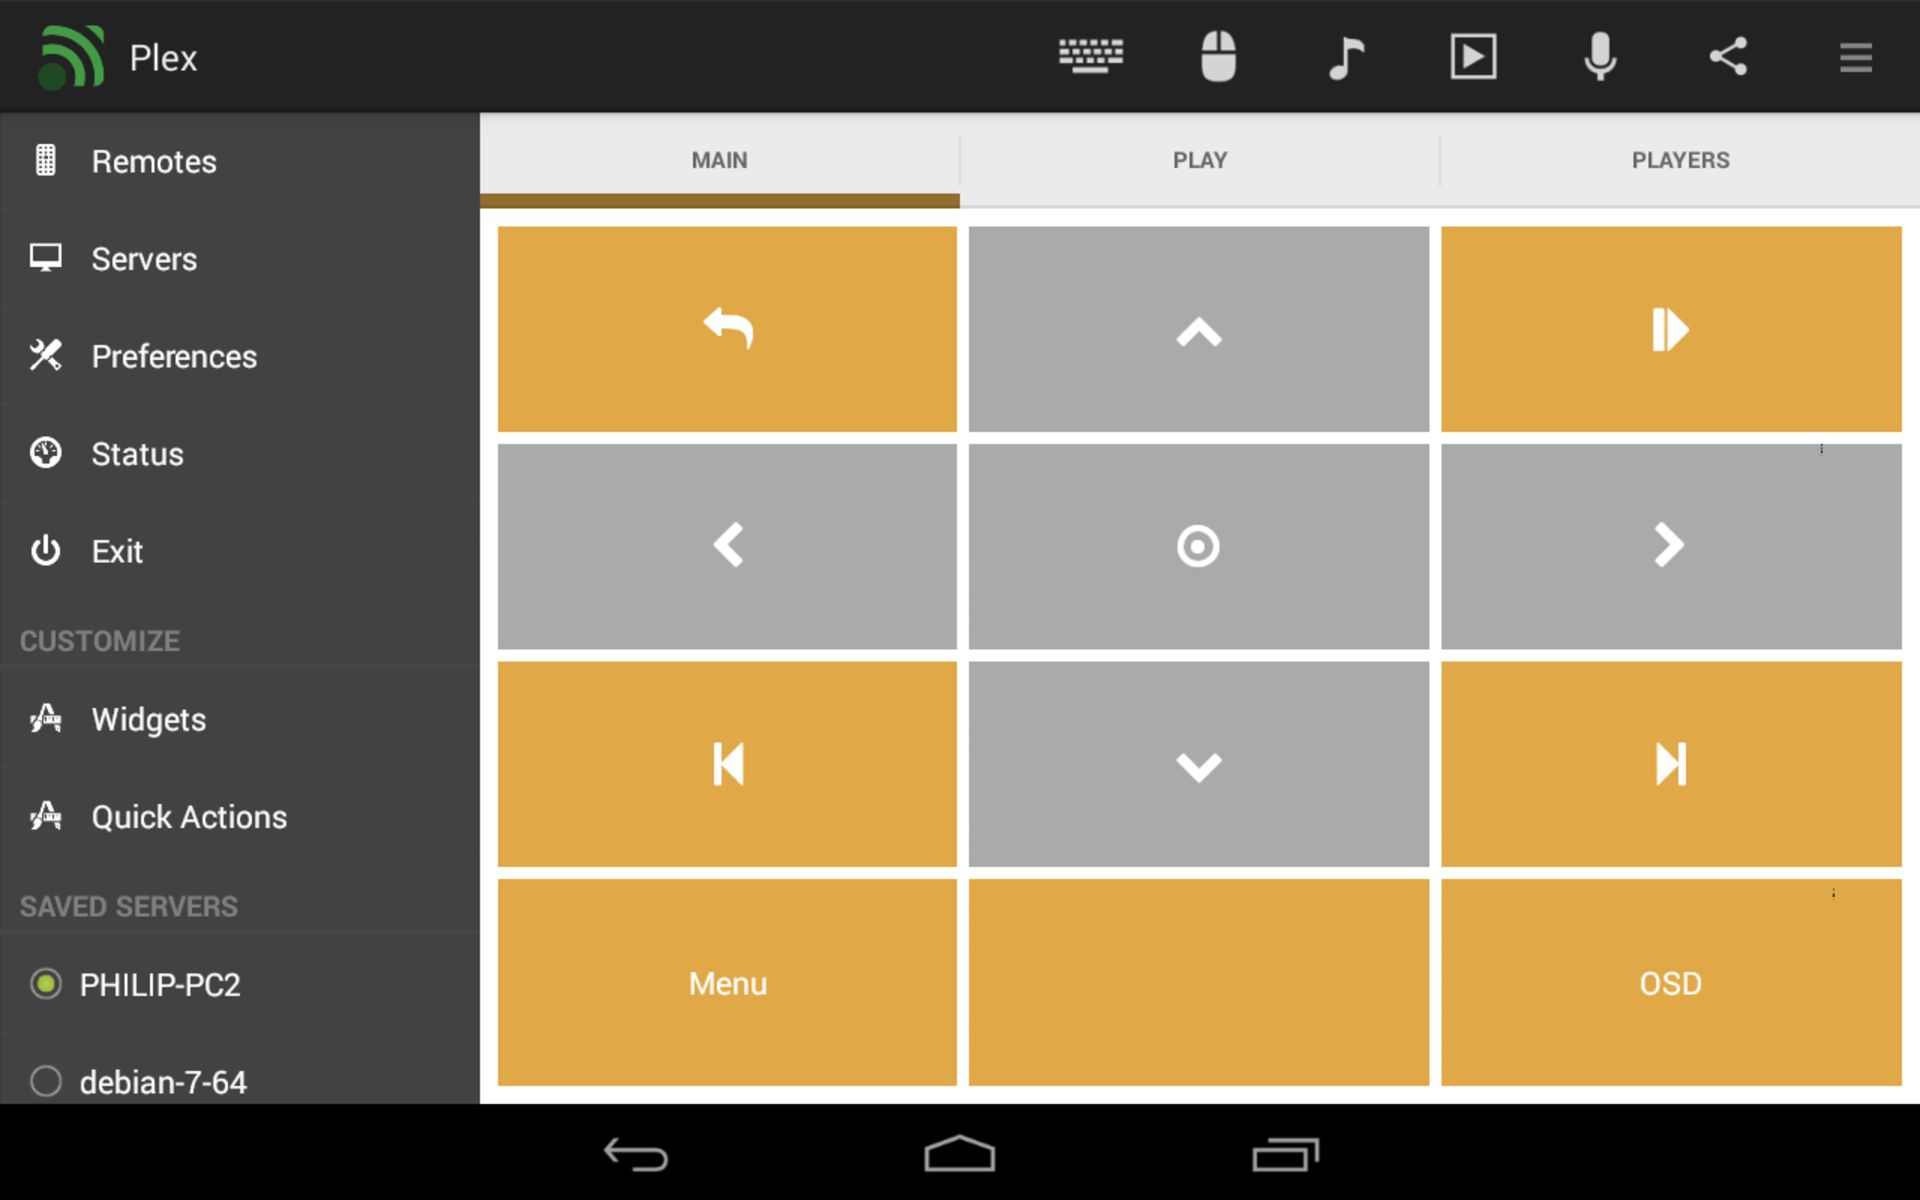Click the skip previous track button
Viewport: 1920px width, 1200px height.
pos(727,765)
